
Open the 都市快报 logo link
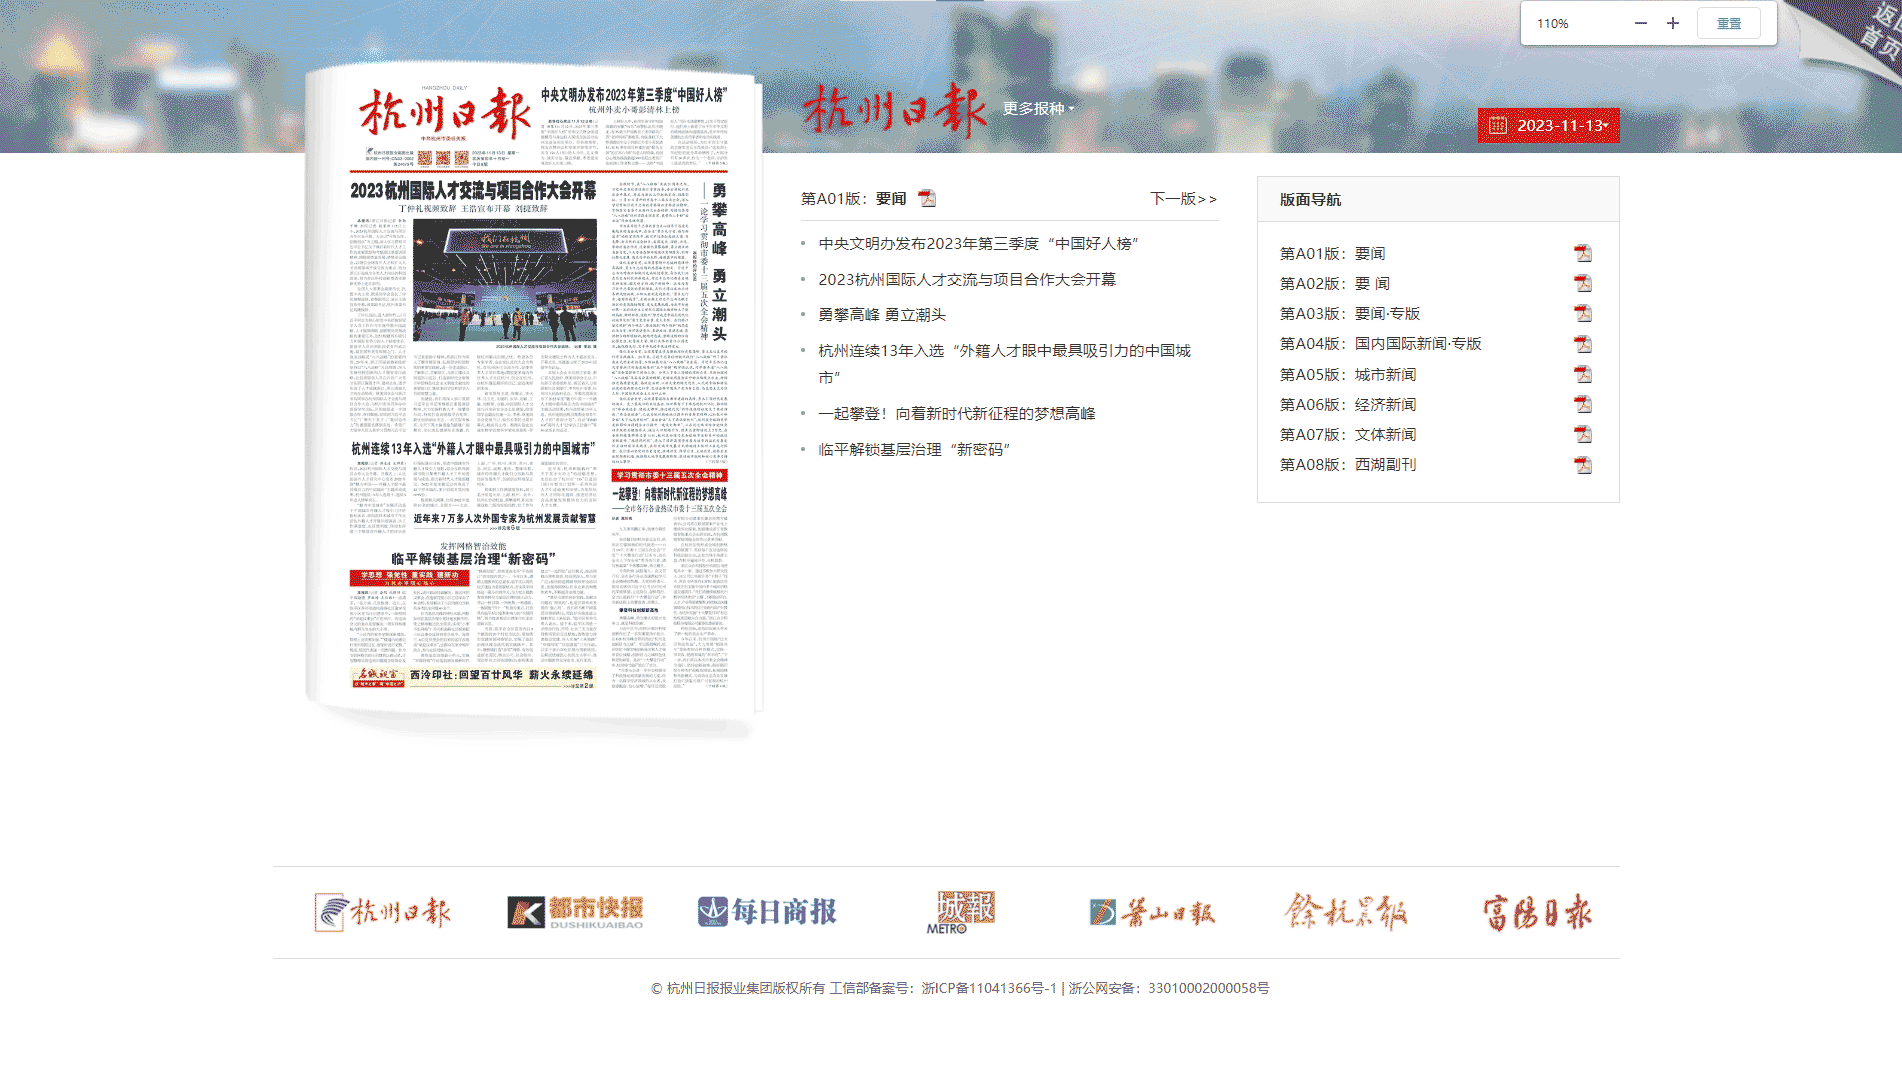pos(575,911)
